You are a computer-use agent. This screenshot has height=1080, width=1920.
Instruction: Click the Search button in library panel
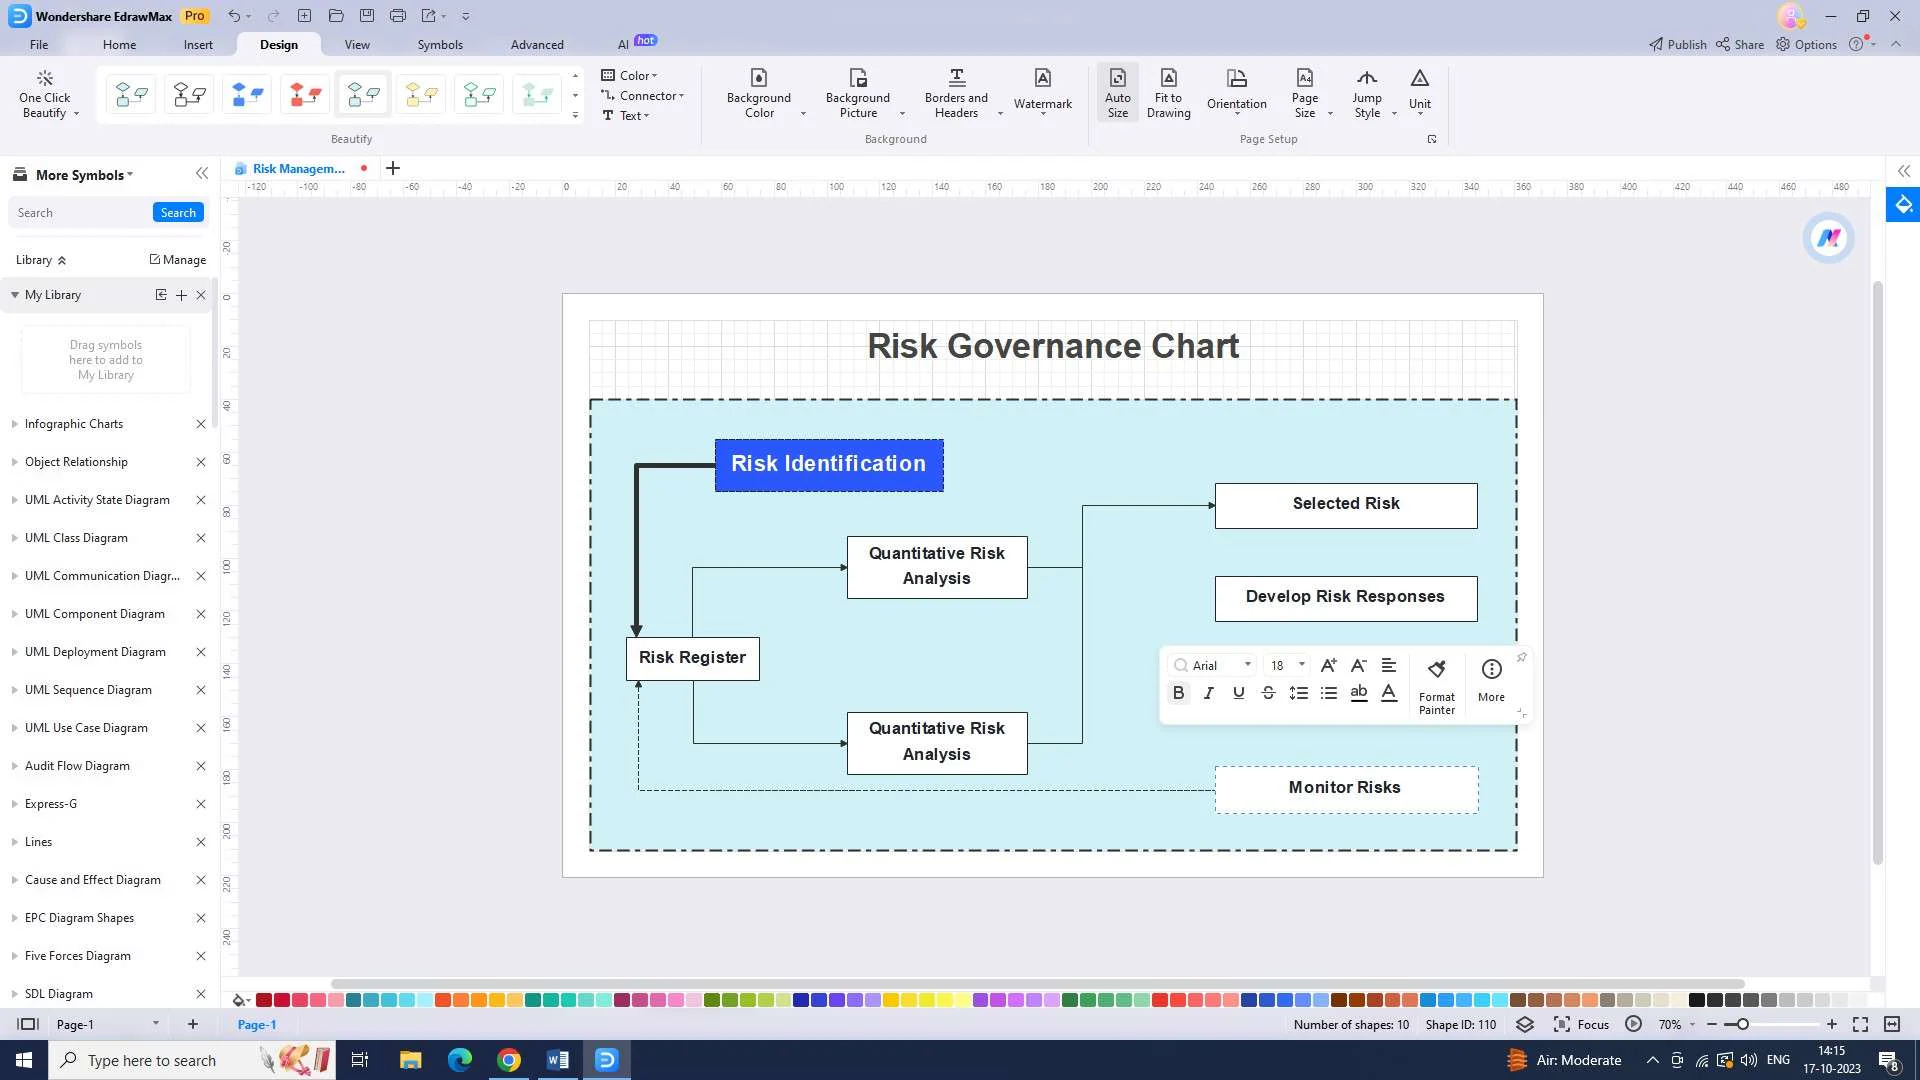pyautogui.click(x=178, y=211)
